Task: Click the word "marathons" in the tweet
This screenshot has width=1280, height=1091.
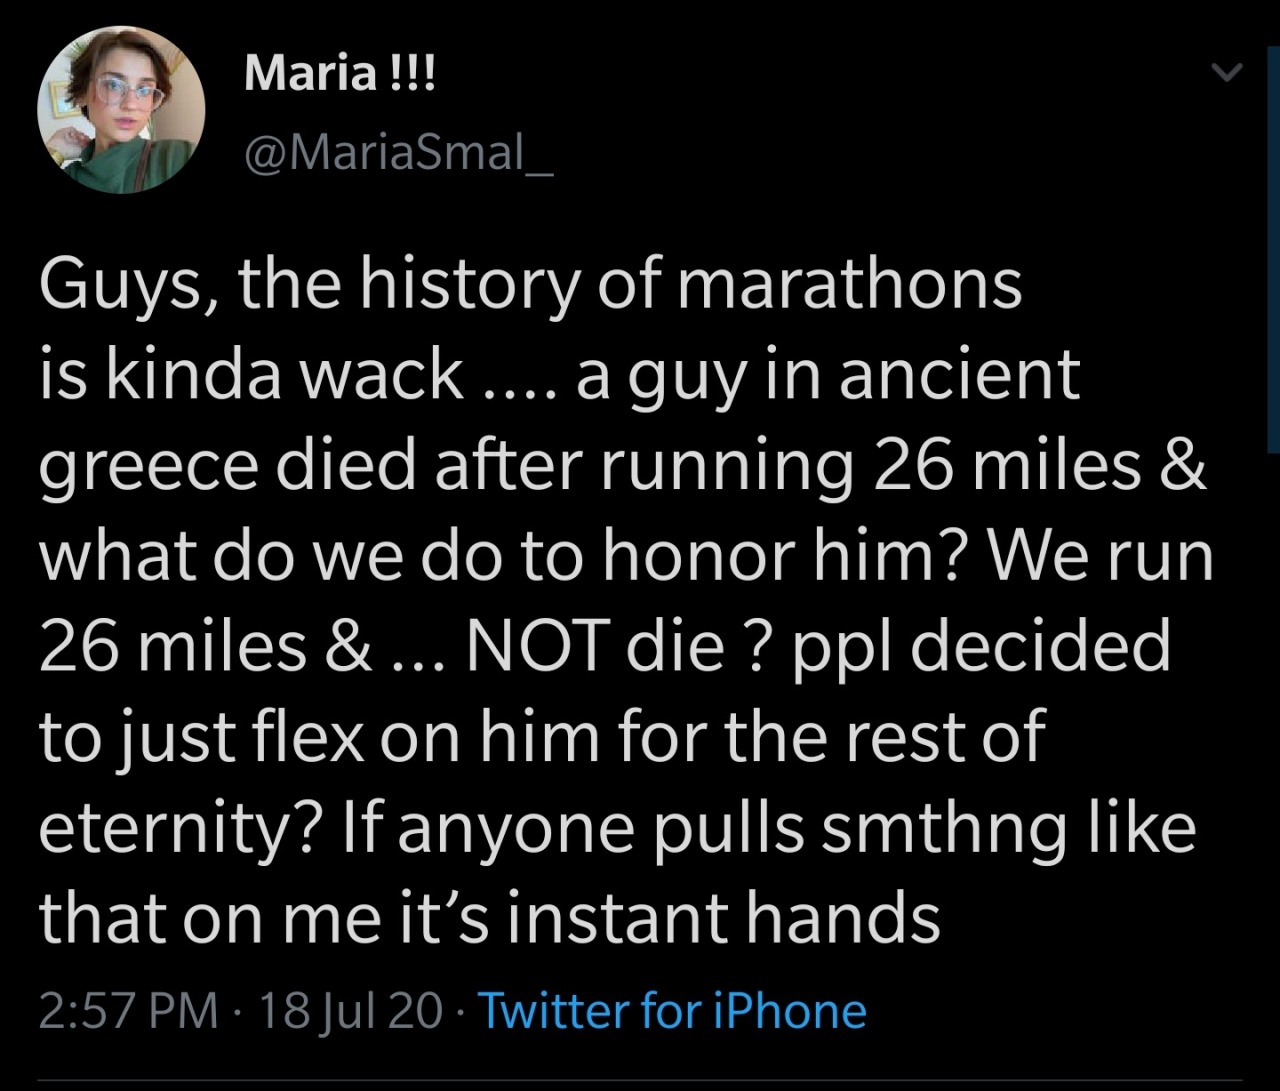Action: [848, 285]
